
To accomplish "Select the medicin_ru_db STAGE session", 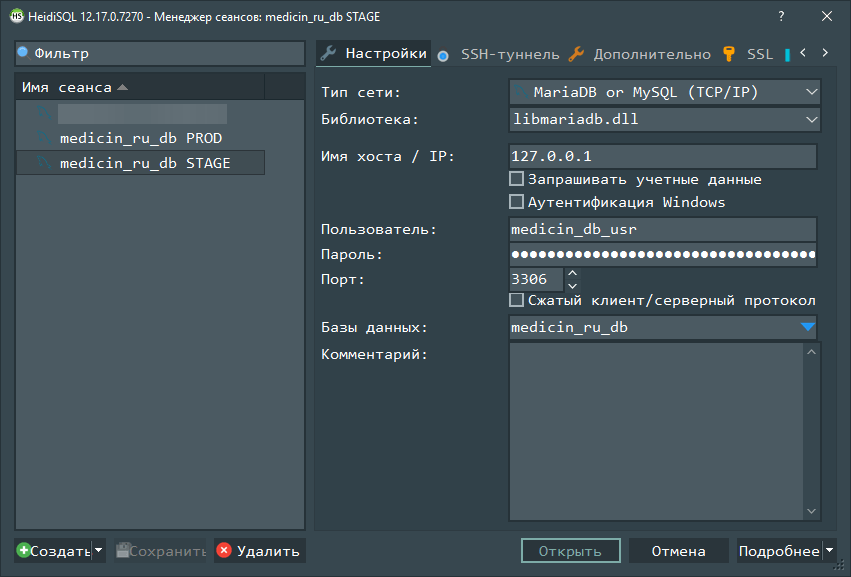I will [141, 163].
